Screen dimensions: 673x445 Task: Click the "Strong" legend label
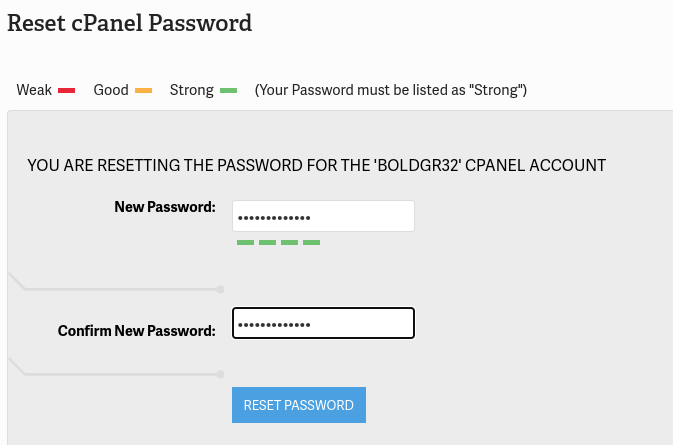(192, 90)
